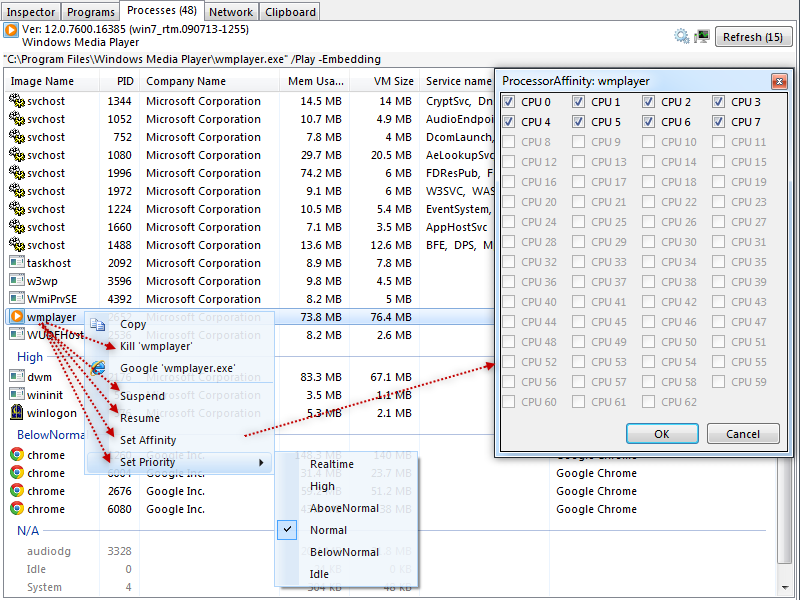Screen dimensions: 800x600
Task: Switch to the Inspector tab
Action: tap(31, 12)
